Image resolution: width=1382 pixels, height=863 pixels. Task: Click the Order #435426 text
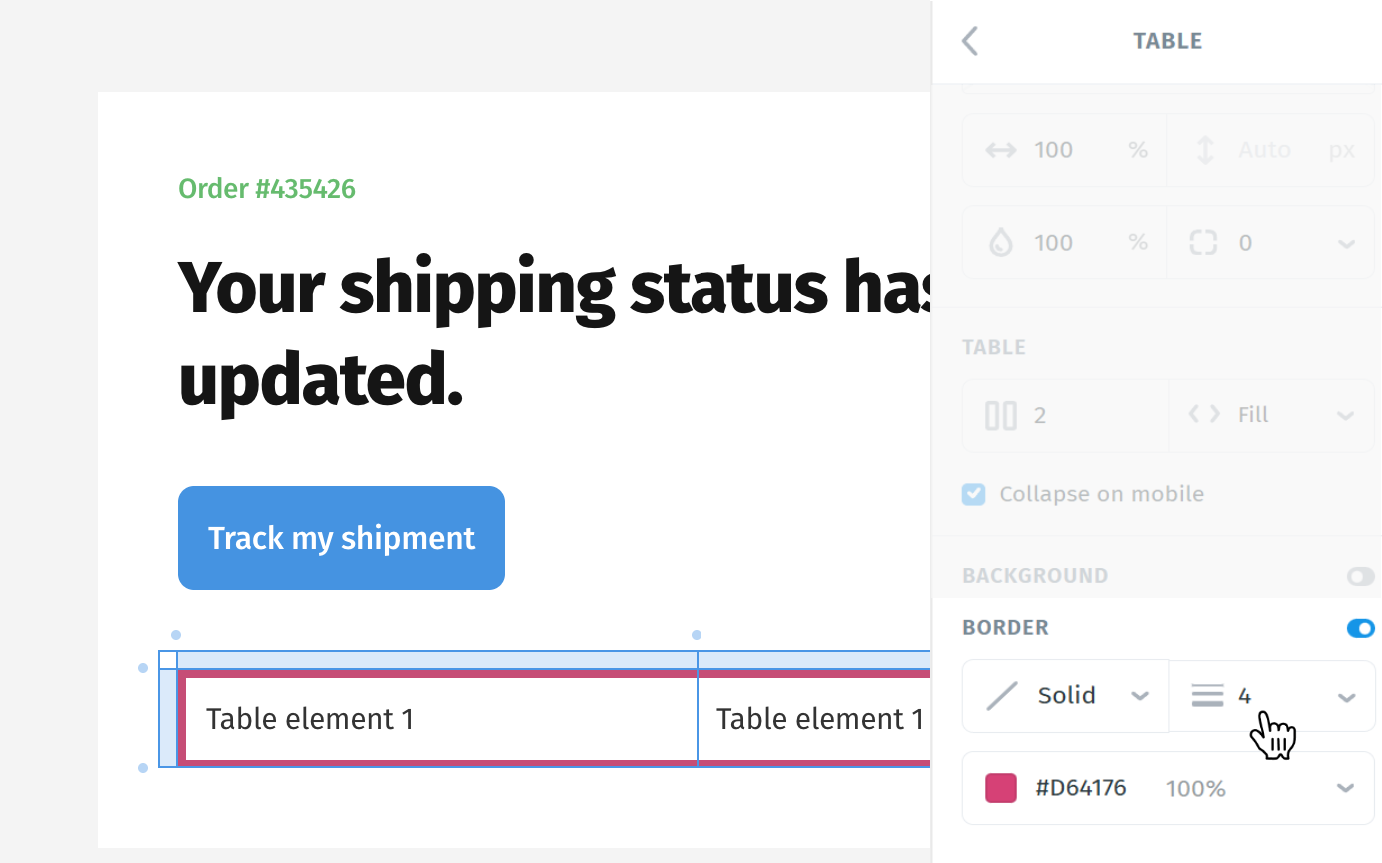coord(267,189)
